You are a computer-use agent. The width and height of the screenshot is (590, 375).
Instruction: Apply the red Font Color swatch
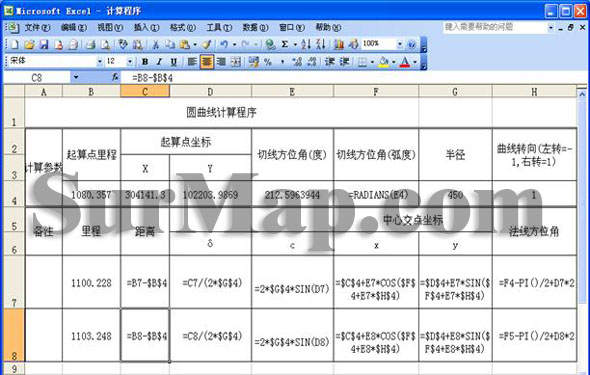405,62
